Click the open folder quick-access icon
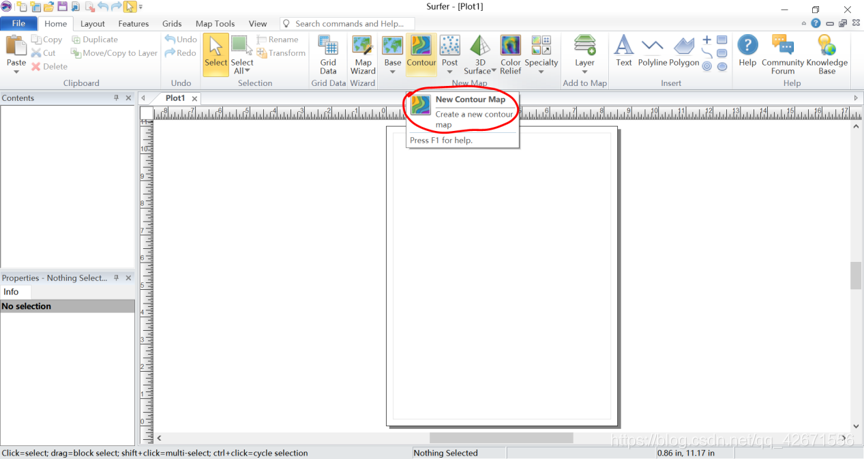The height and width of the screenshot is (459, 864). click(48, 7)
